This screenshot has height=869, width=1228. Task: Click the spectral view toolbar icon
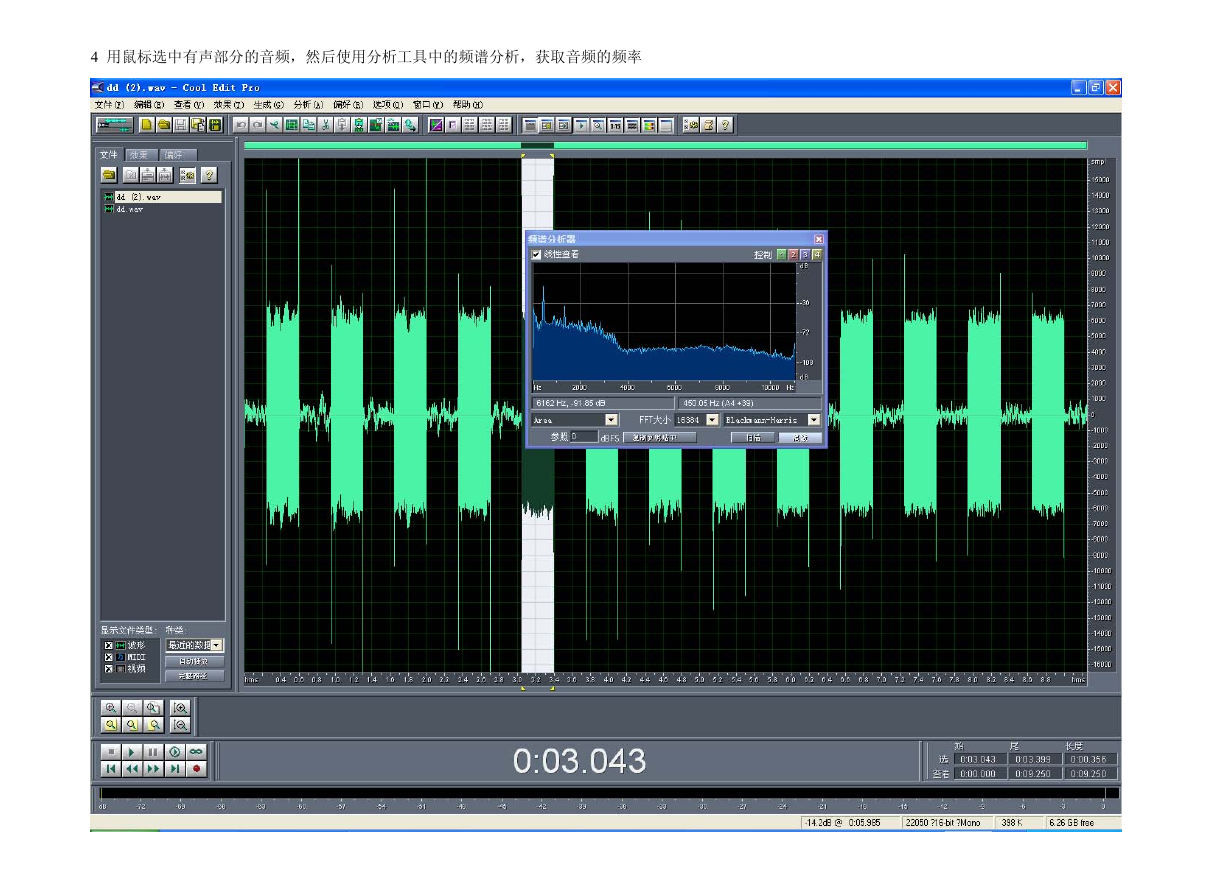(x=434, y=125)
